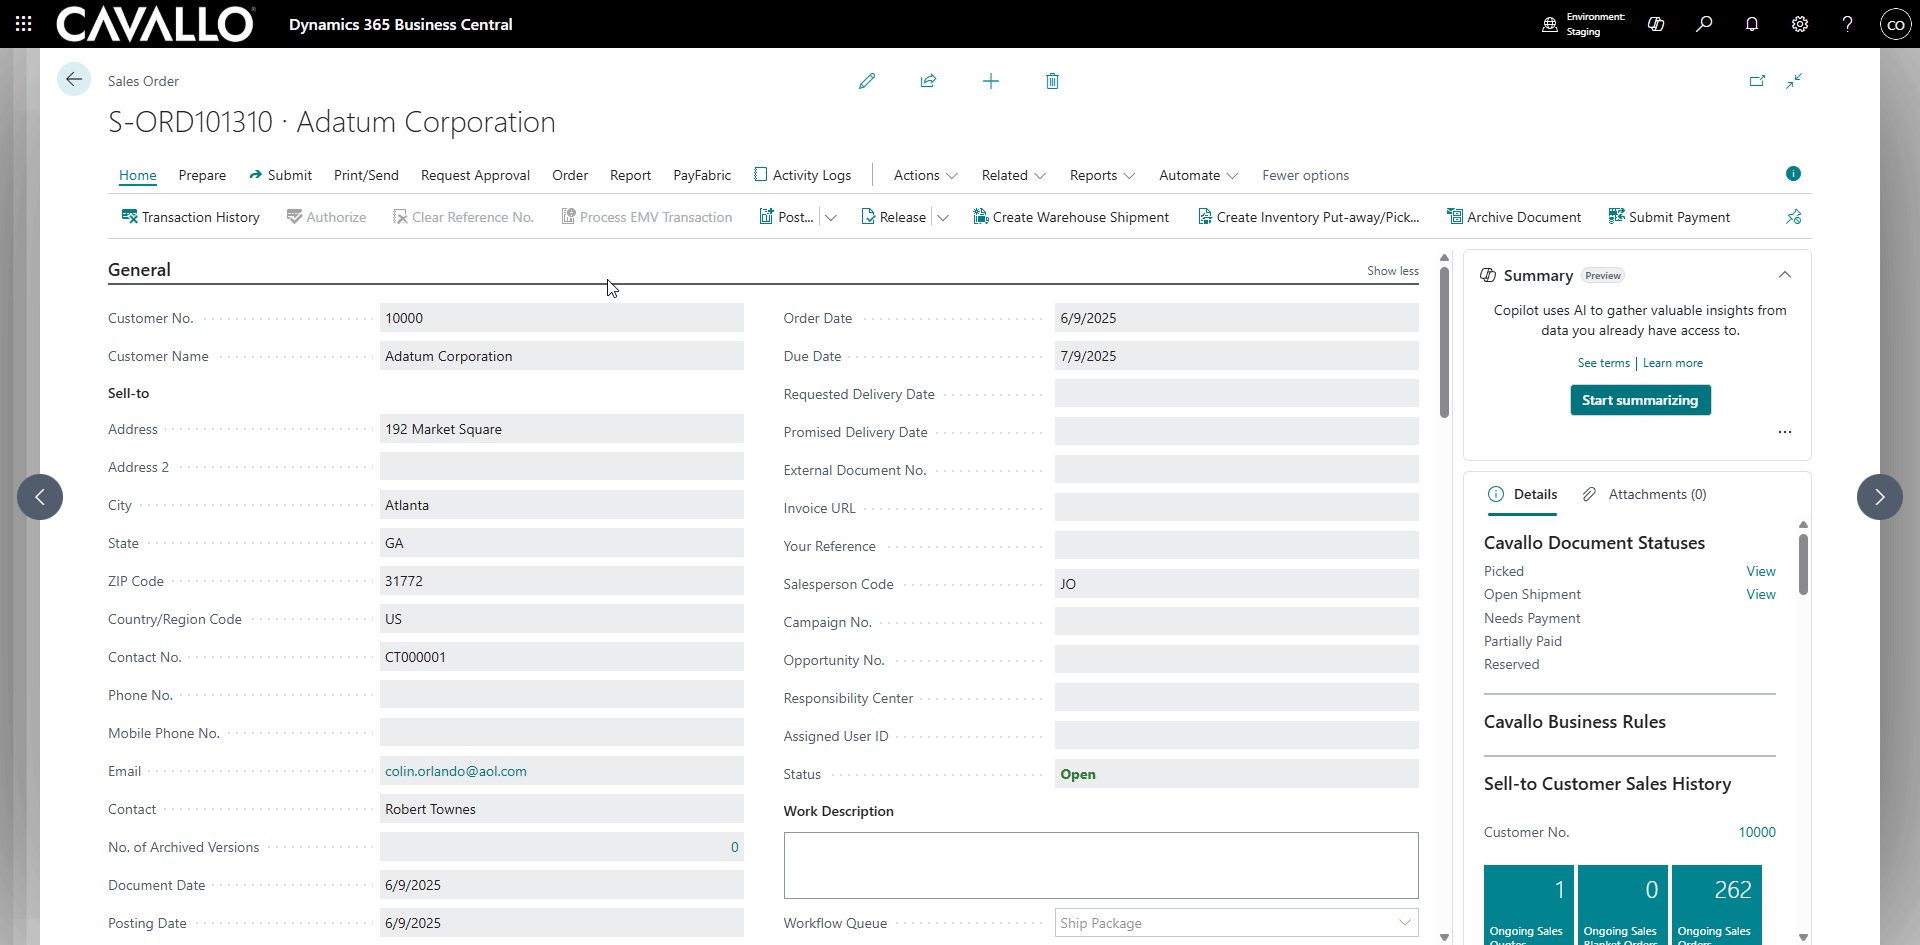Click the search magnifier icon
1920x945 pixels.
pyautogui.click(x=1704, y=24)
